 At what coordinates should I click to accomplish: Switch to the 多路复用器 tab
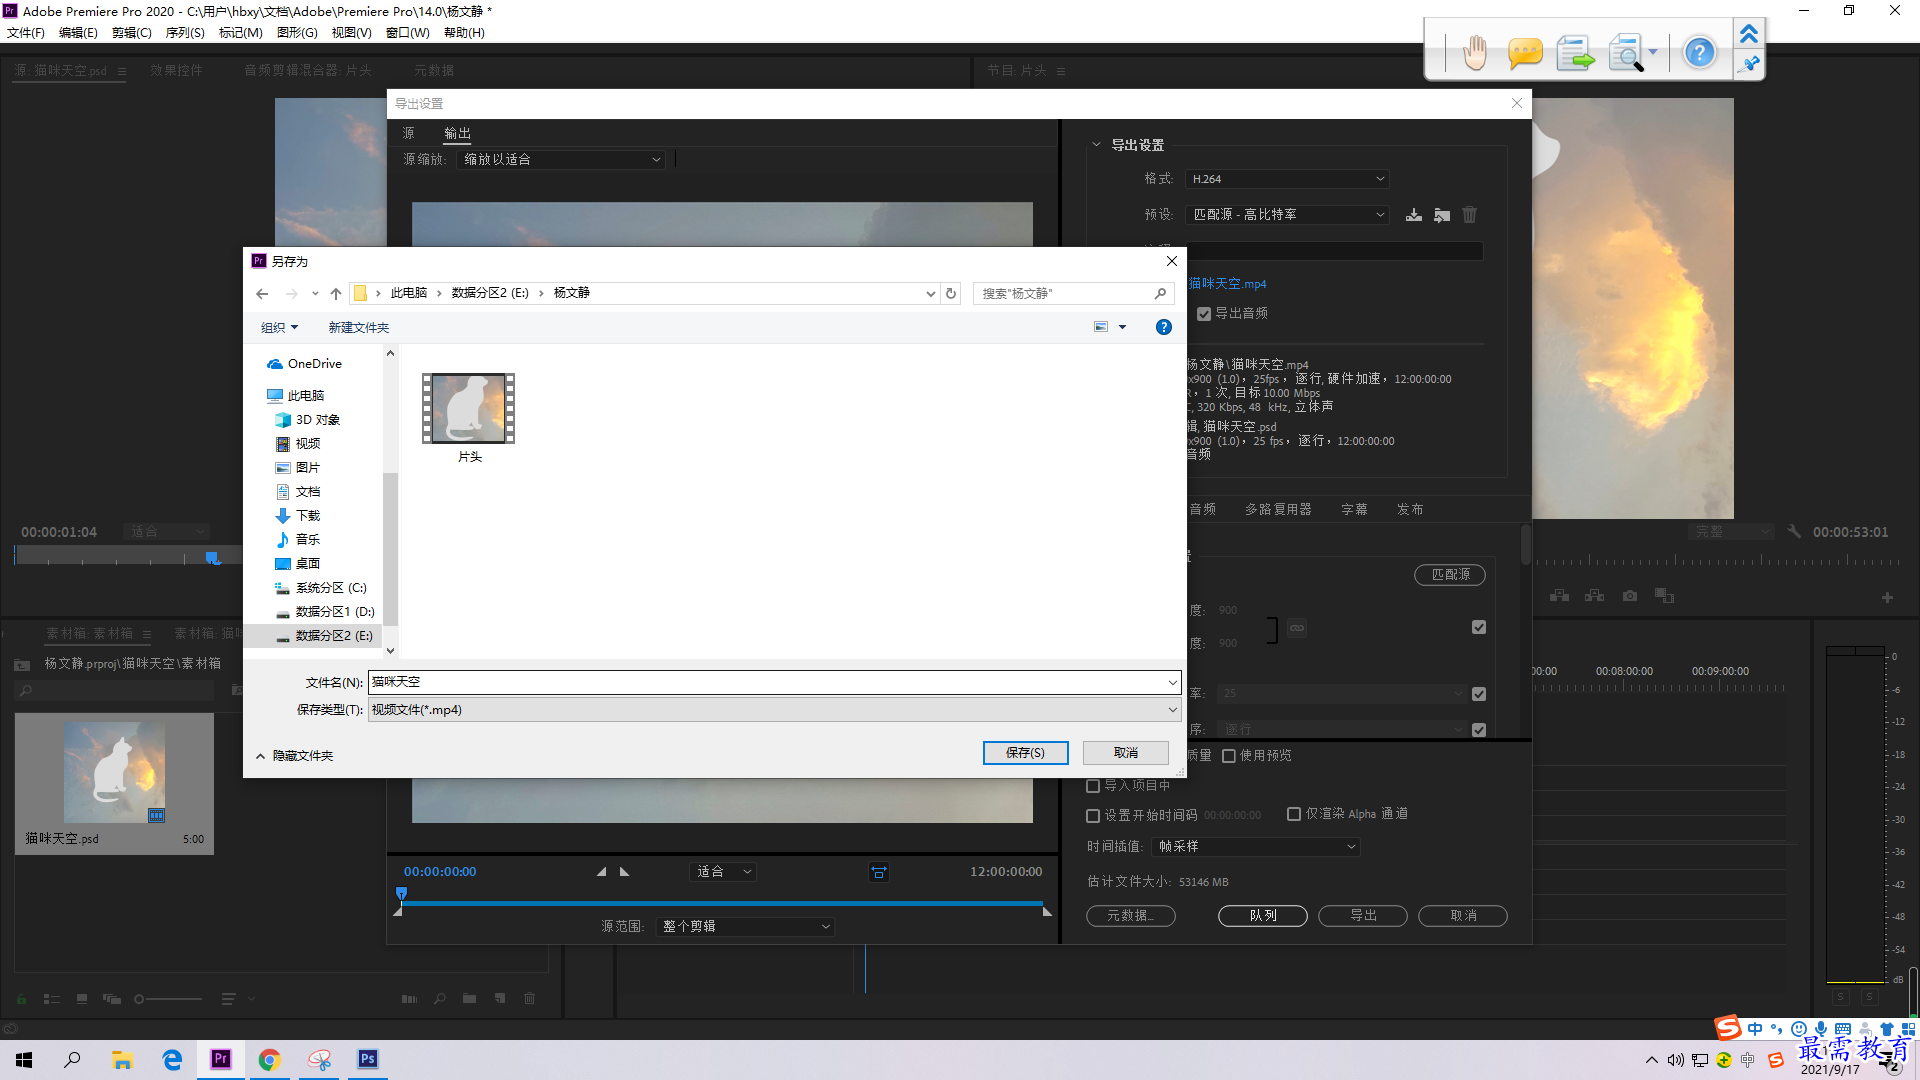(x=1278, y=510)
